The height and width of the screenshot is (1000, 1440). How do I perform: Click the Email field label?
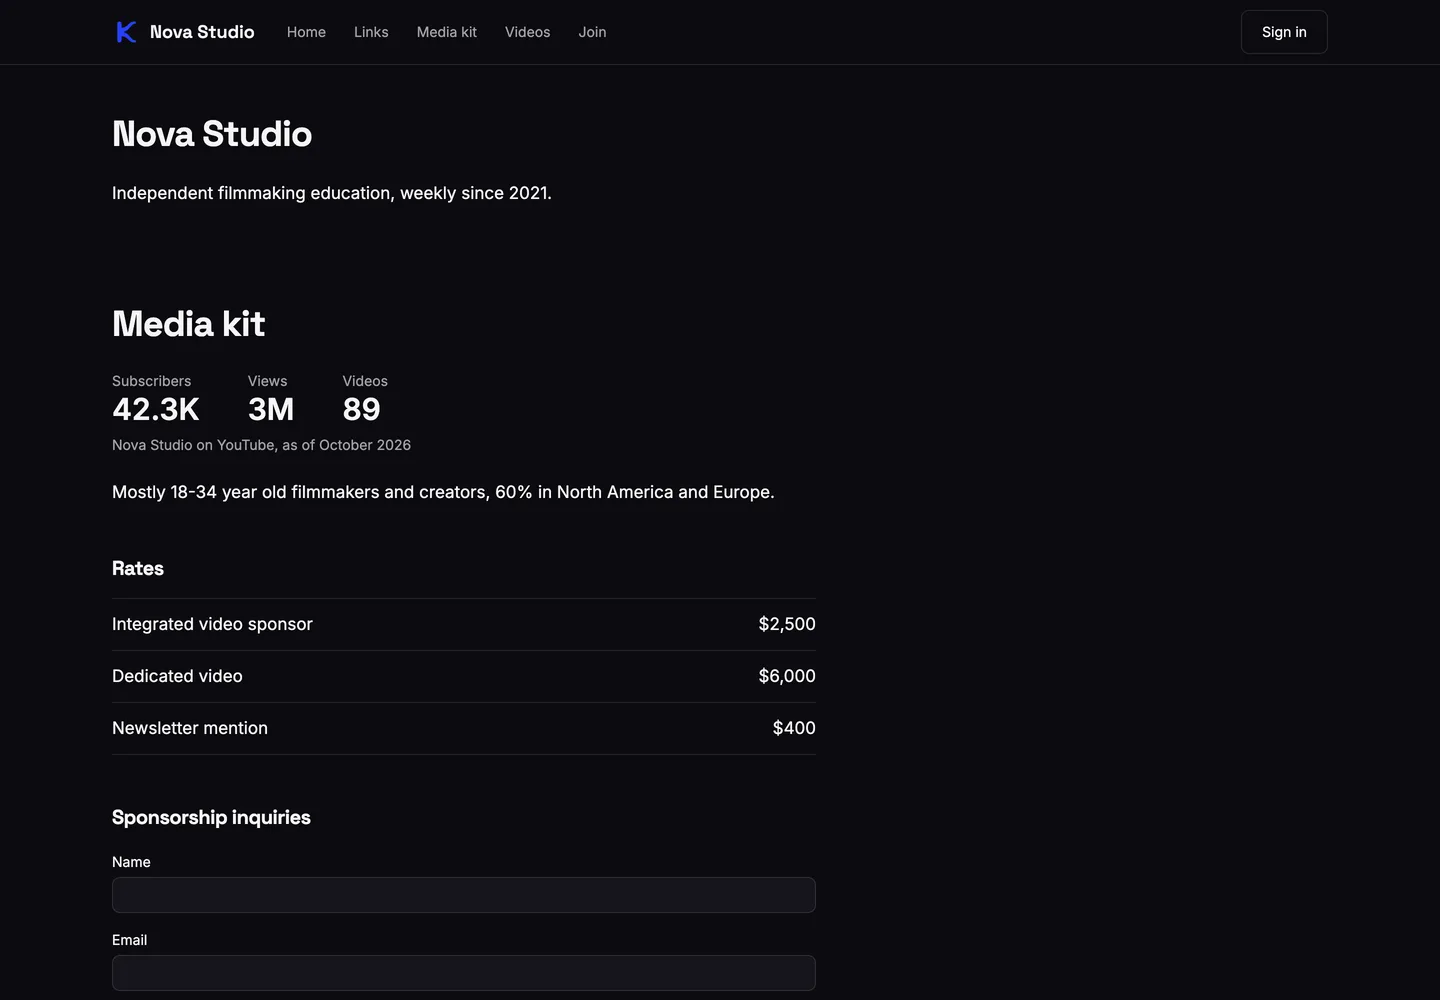point(129,940)
